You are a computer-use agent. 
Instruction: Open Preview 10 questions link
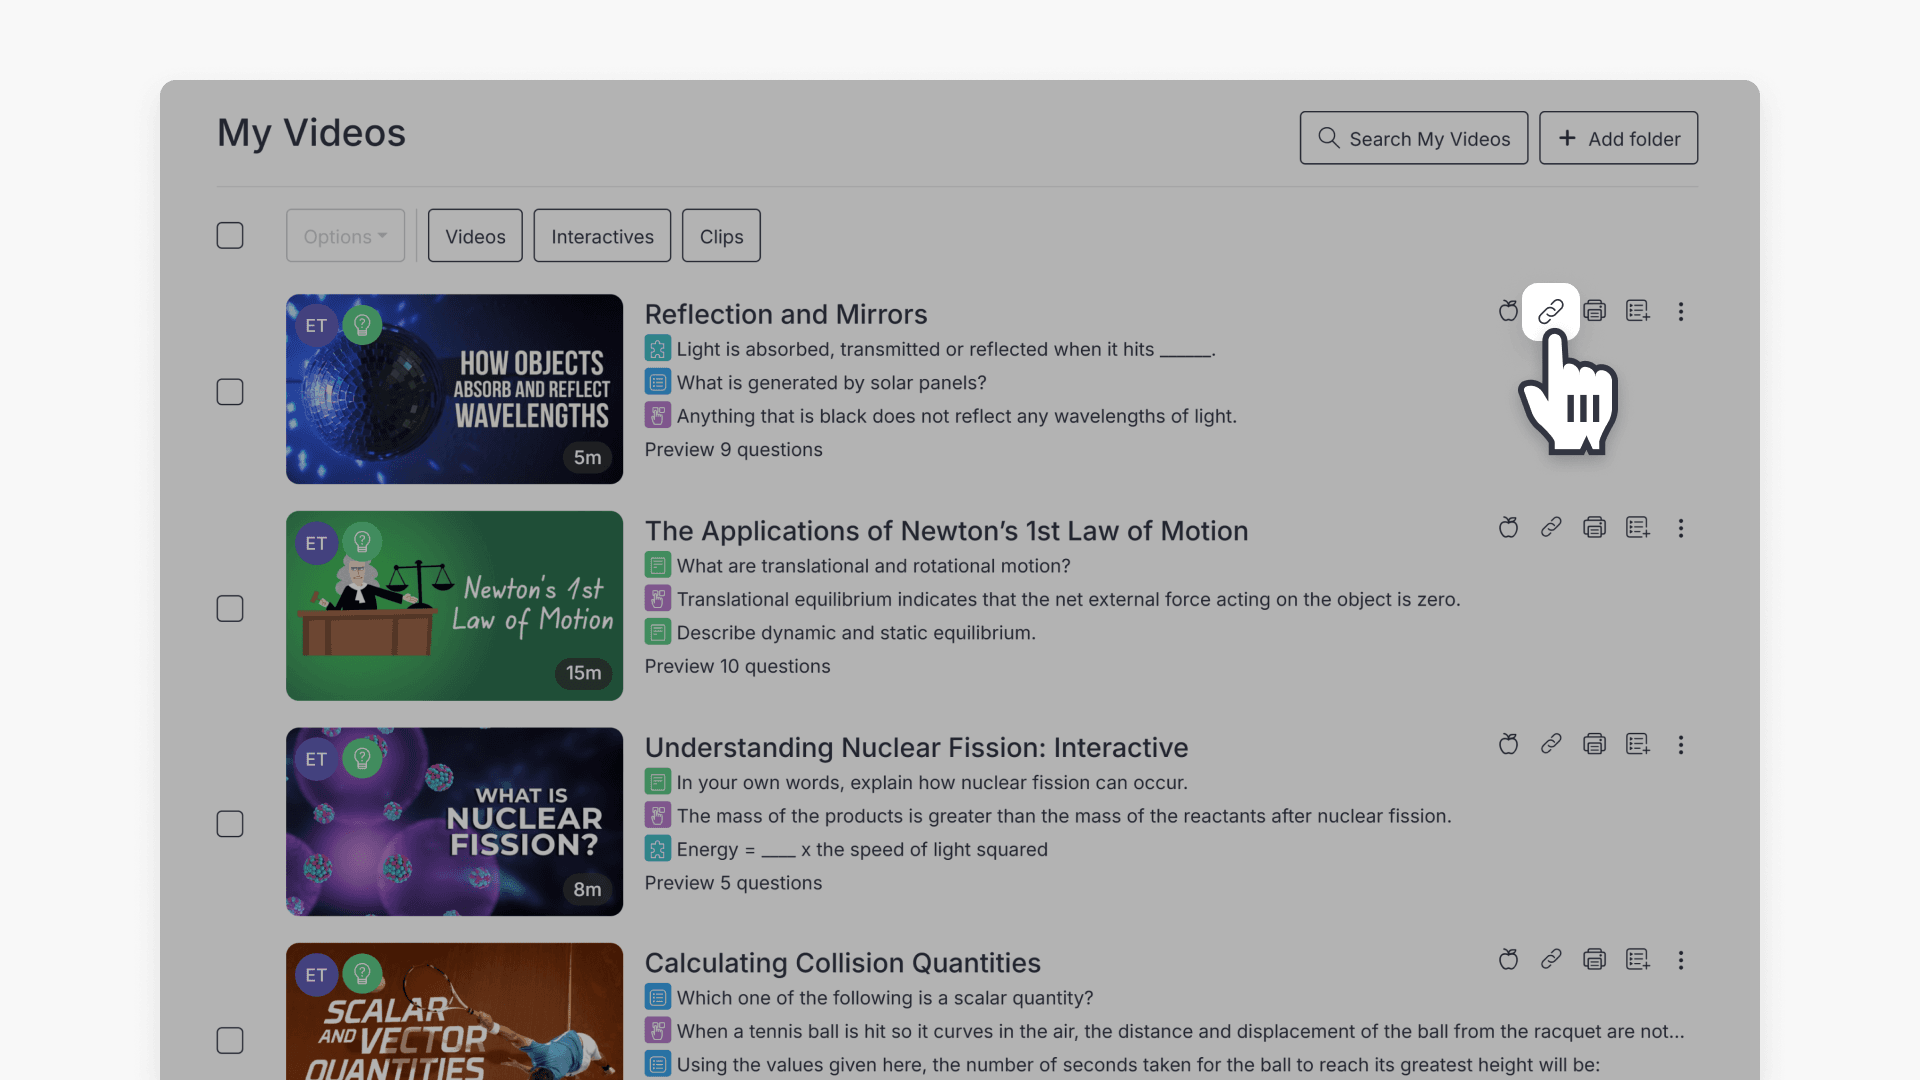click(x=737, y=666)
